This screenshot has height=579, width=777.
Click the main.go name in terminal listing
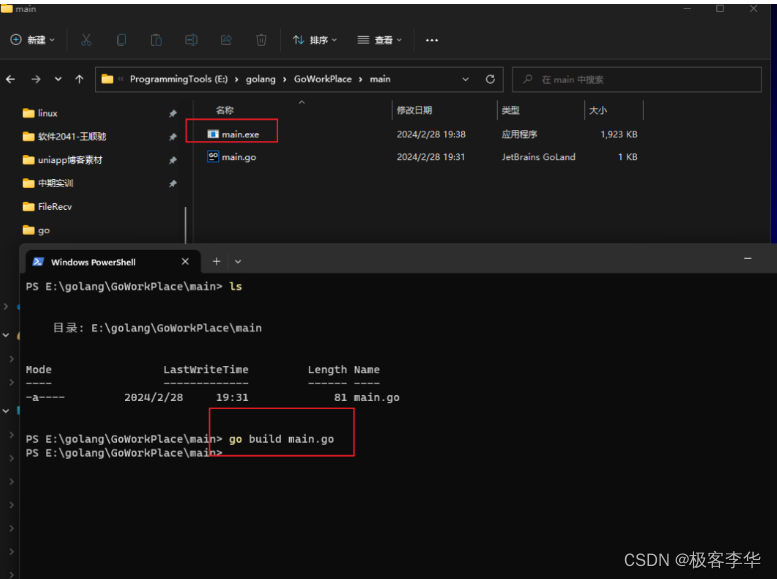(377, 398)
